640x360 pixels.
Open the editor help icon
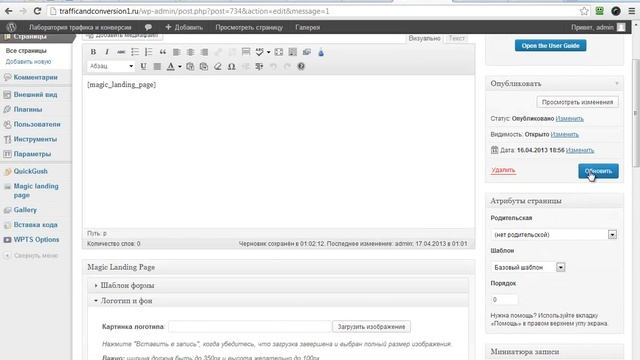click(x=301, y=66)
